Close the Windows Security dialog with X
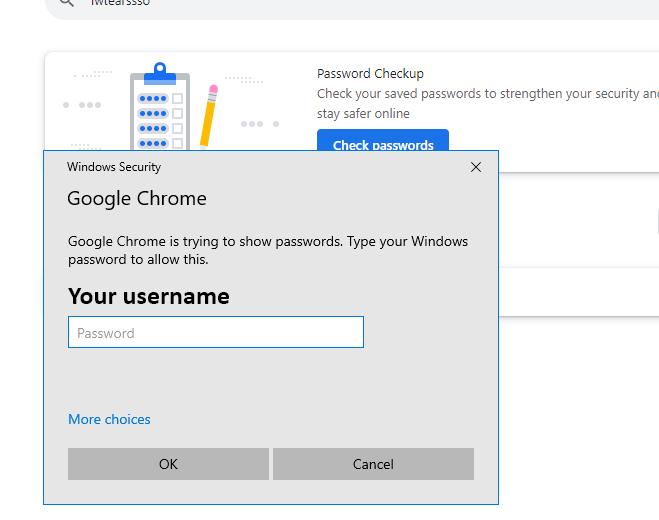The image size is (659, 520). 476,167
